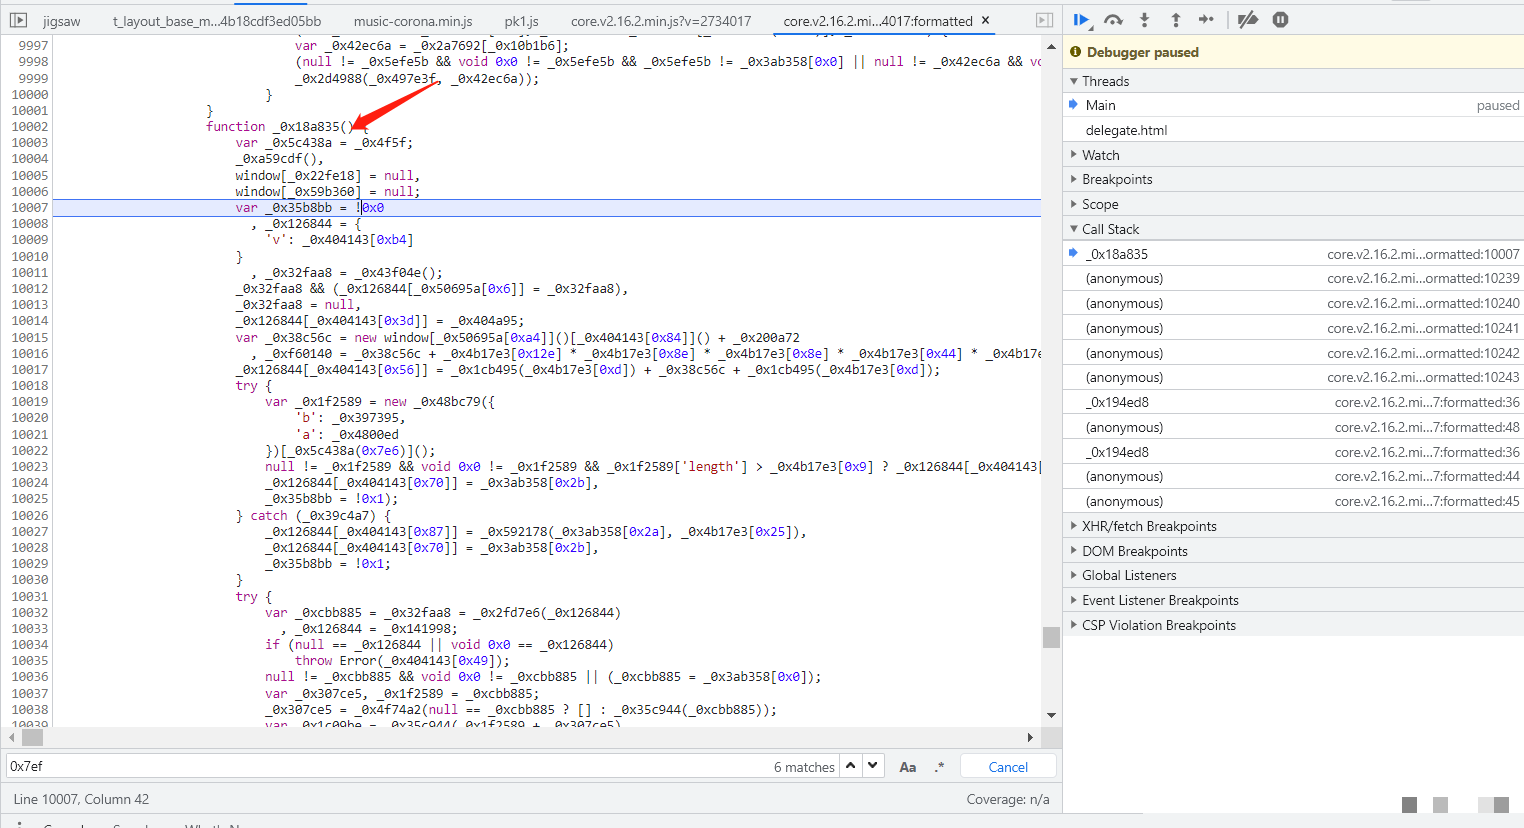Screen dimensions: 1524x828
Task: Toggle pause on exceptions
Action: [x=1280, y=20]
